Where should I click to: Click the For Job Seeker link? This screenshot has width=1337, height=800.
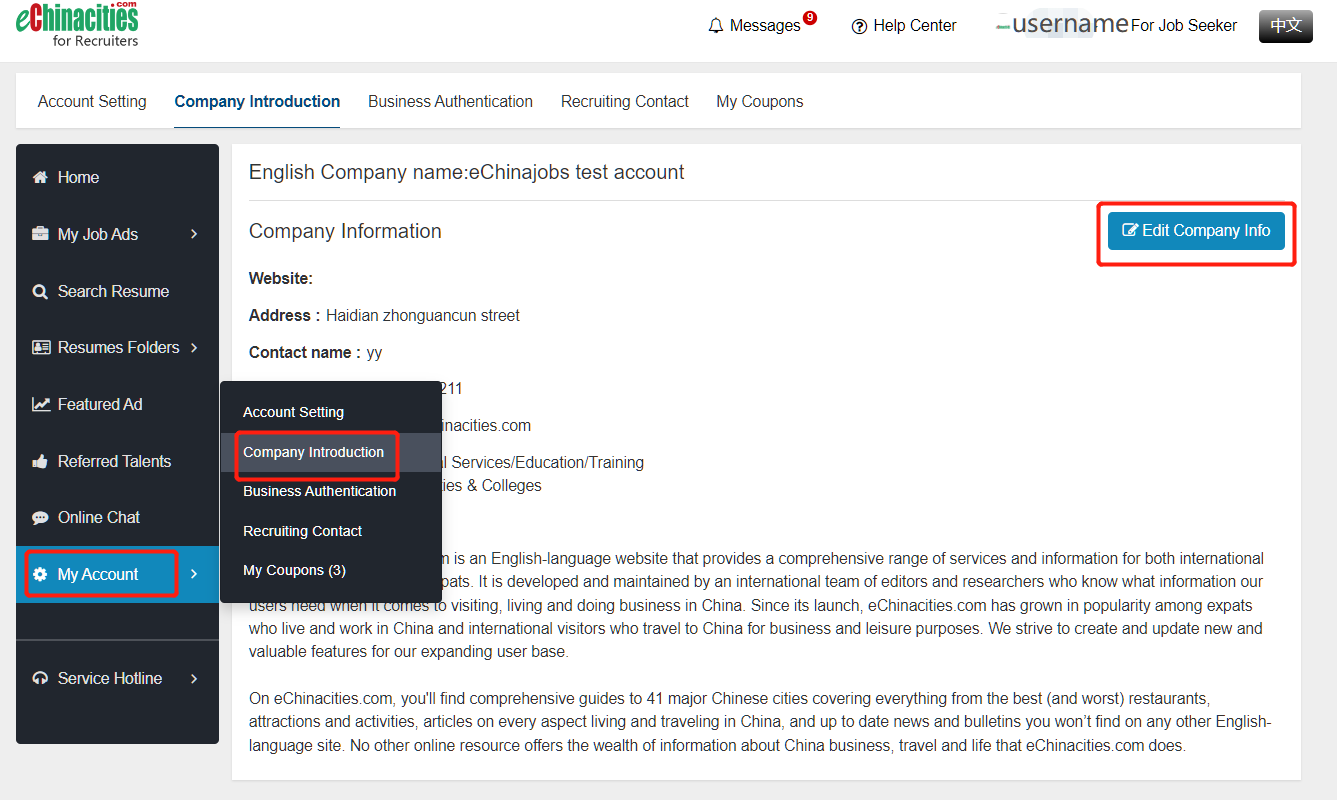(1184, 26)
